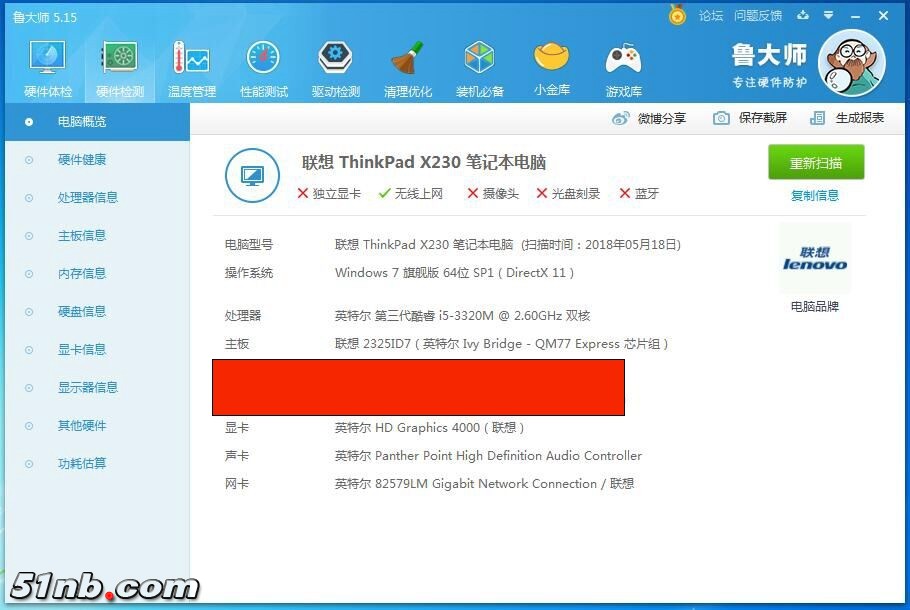Click the 小金库 gold ingot icon
Image resolution: width=910 pixels, height=610 pixels.
point(552,68)
